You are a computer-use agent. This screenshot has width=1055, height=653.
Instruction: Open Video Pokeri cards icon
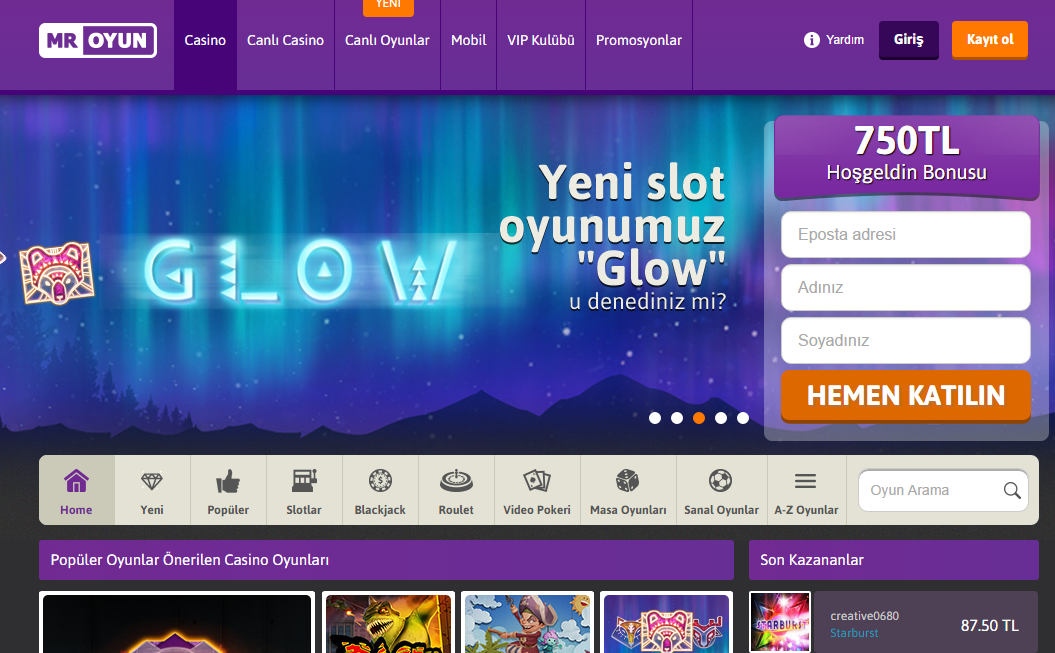[537, 481]
